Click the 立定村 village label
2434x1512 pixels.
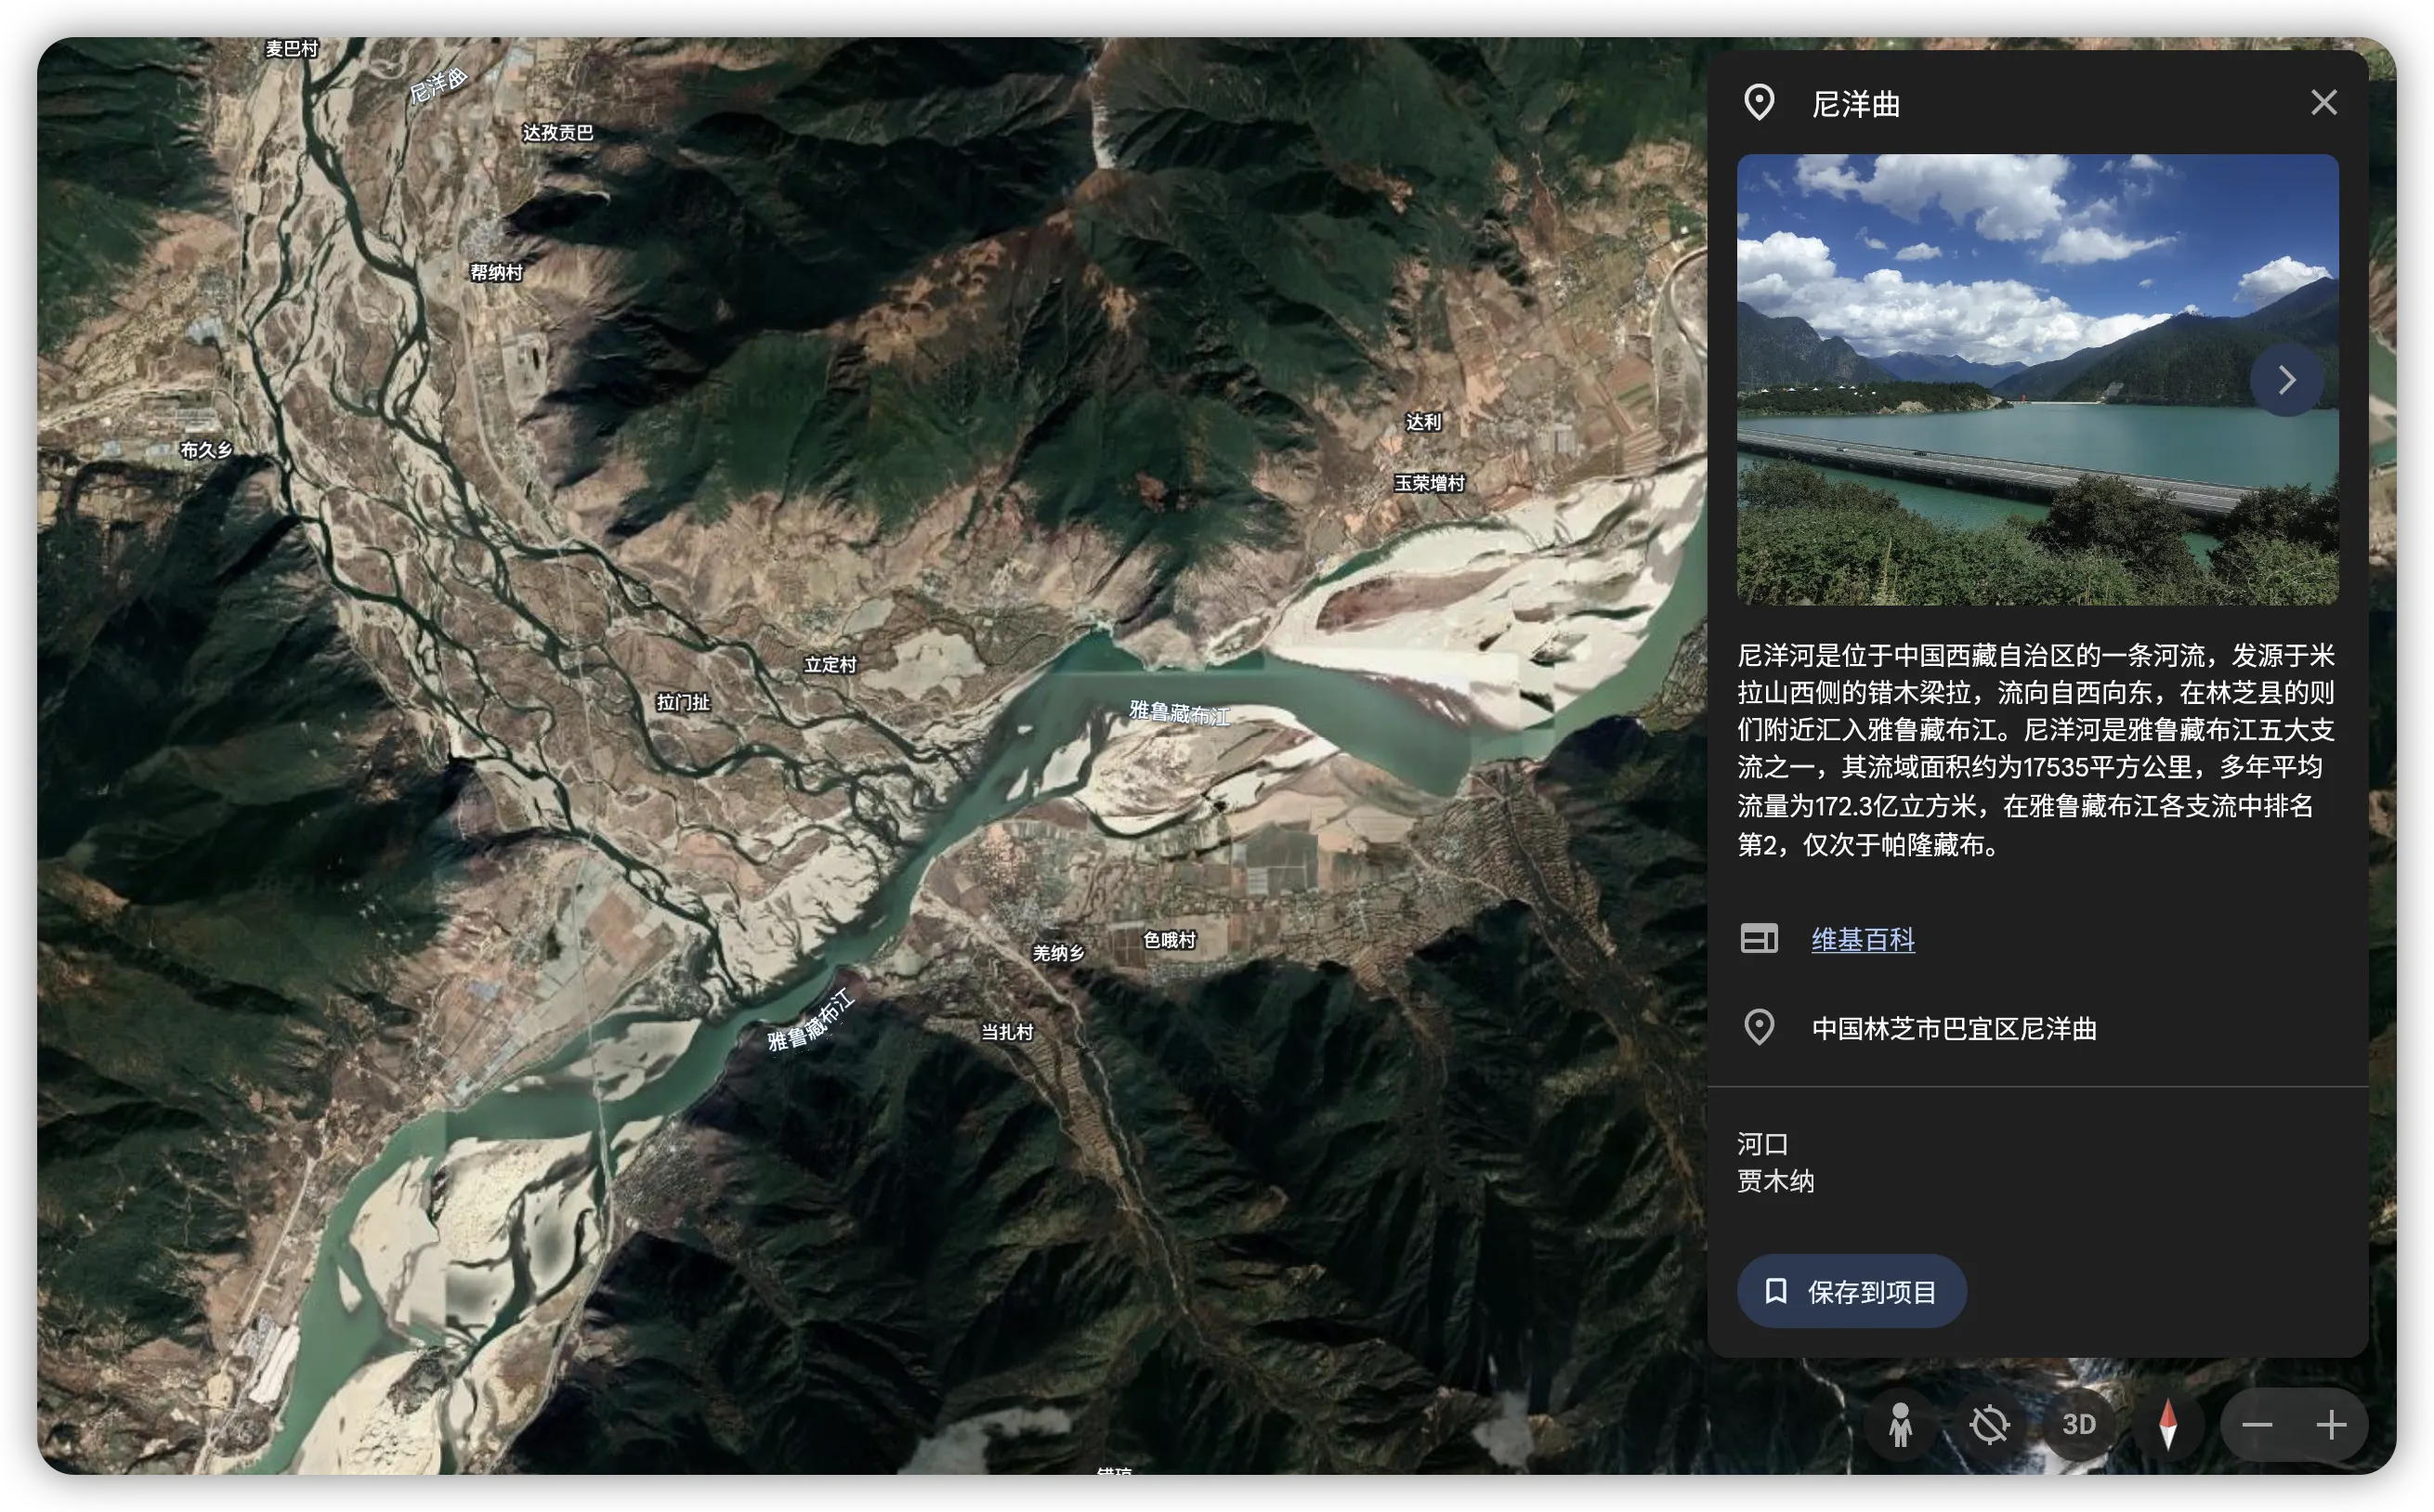(830, 665)
